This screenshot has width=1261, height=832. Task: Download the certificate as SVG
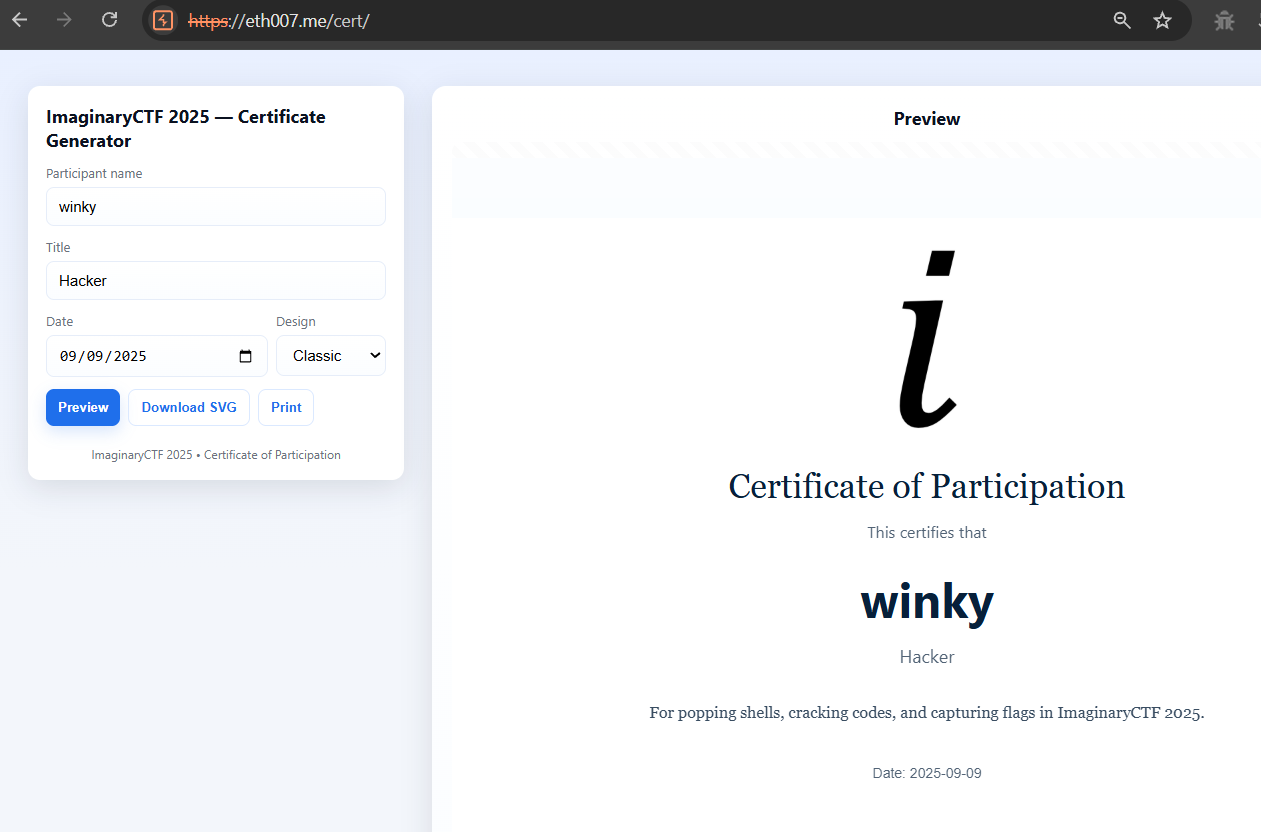(189, 408)
